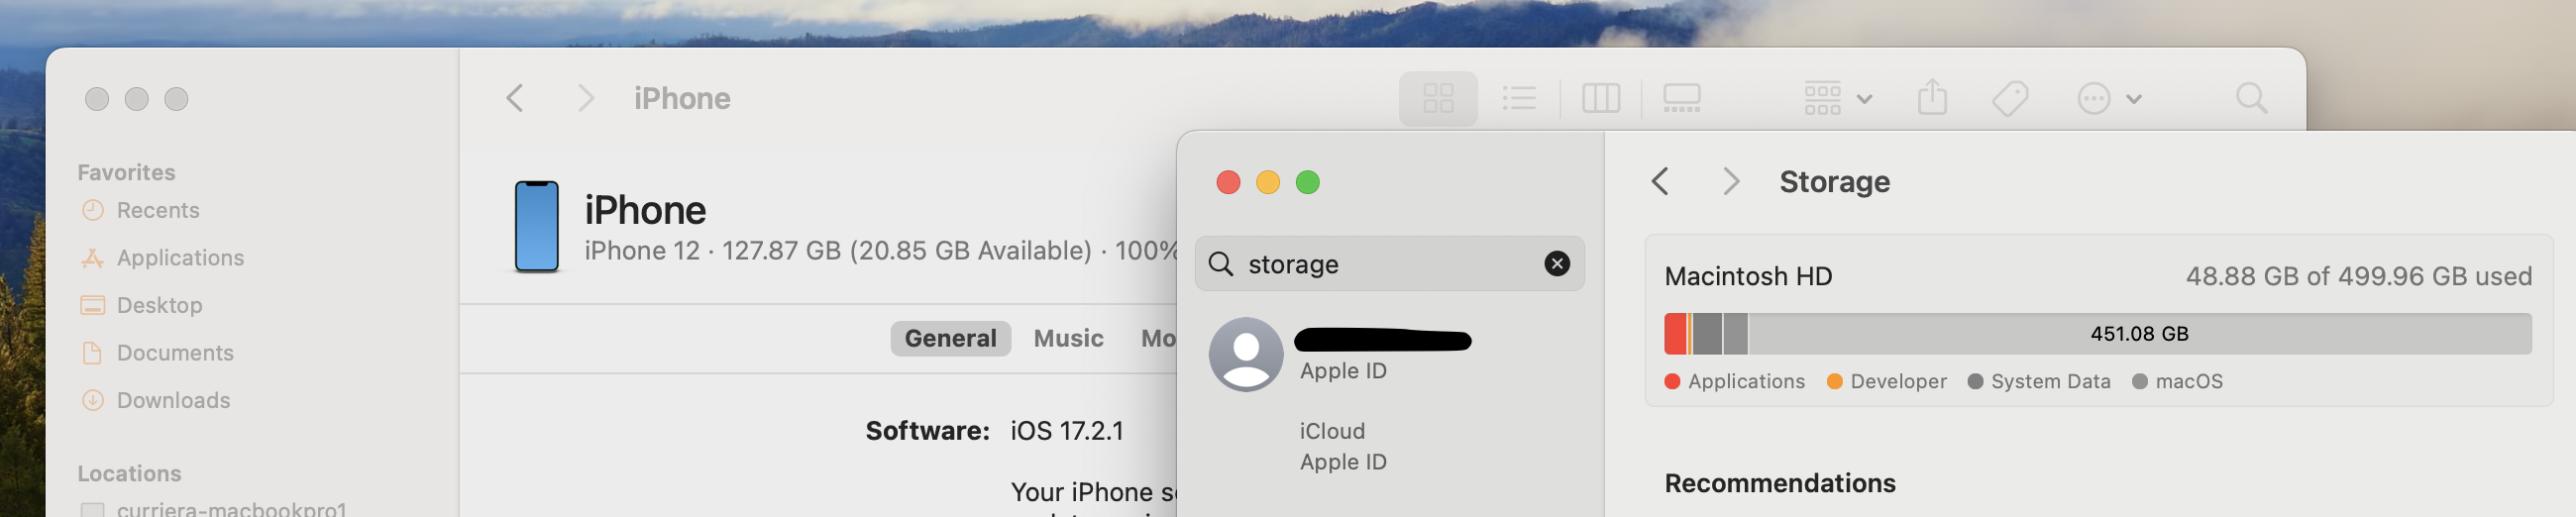Click the red Applications storage segment
Screen dimensions: 2576x517
1675,334
